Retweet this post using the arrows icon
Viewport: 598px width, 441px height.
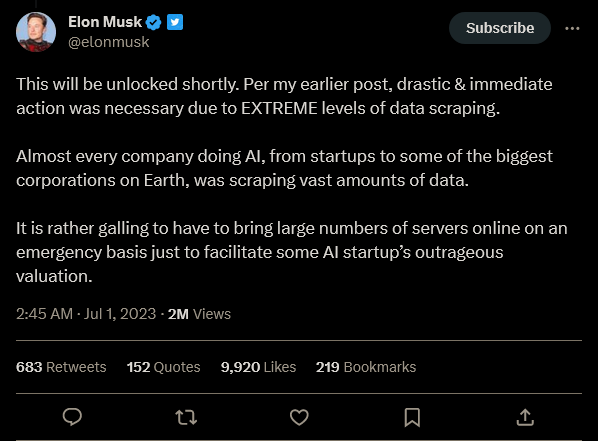pos(186,417)
